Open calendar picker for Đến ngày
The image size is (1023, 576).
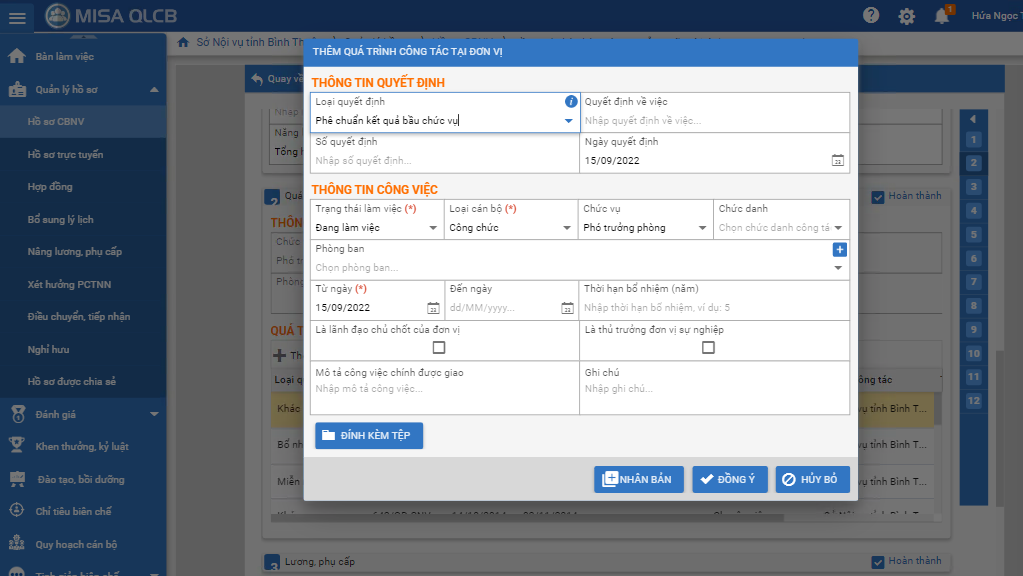[x=567, y=308]
